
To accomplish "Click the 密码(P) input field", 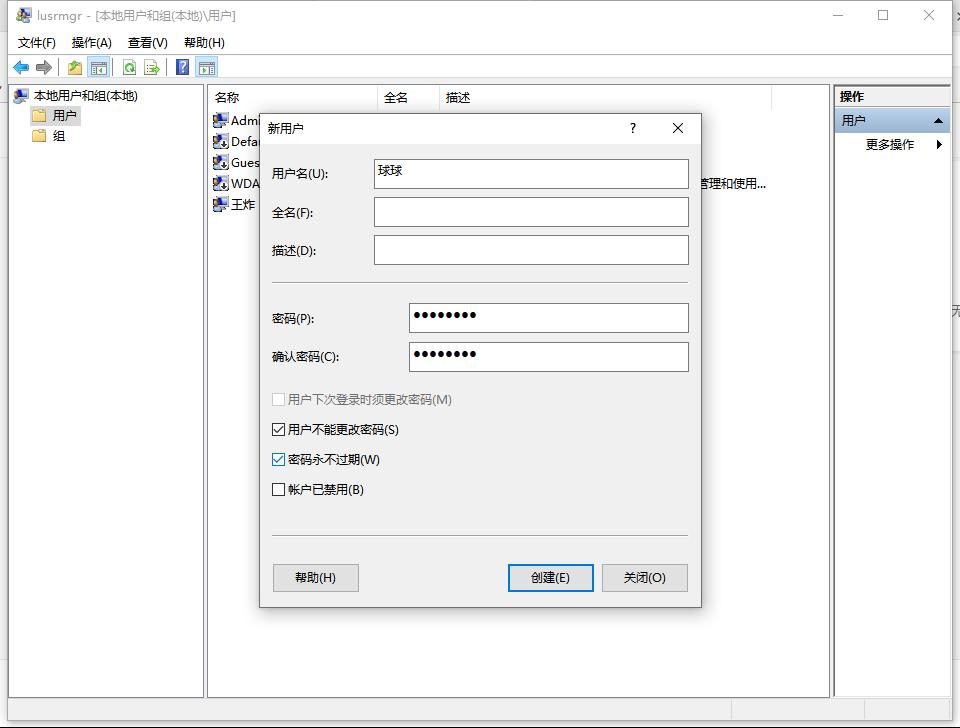I will [549, 318].
